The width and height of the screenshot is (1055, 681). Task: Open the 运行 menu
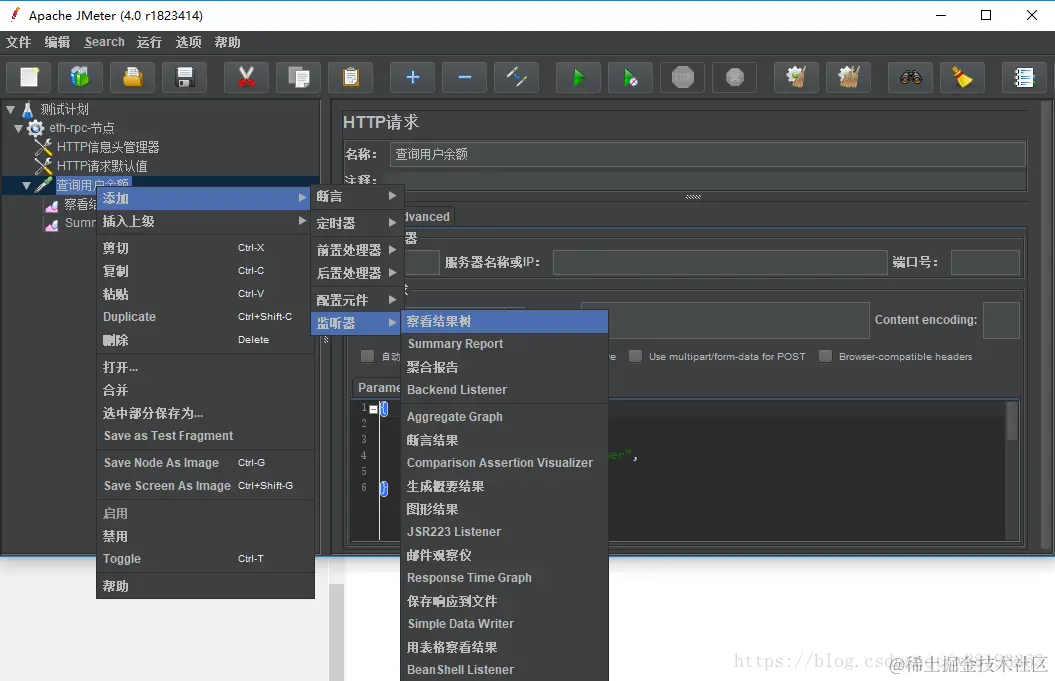tap(149, 42)
